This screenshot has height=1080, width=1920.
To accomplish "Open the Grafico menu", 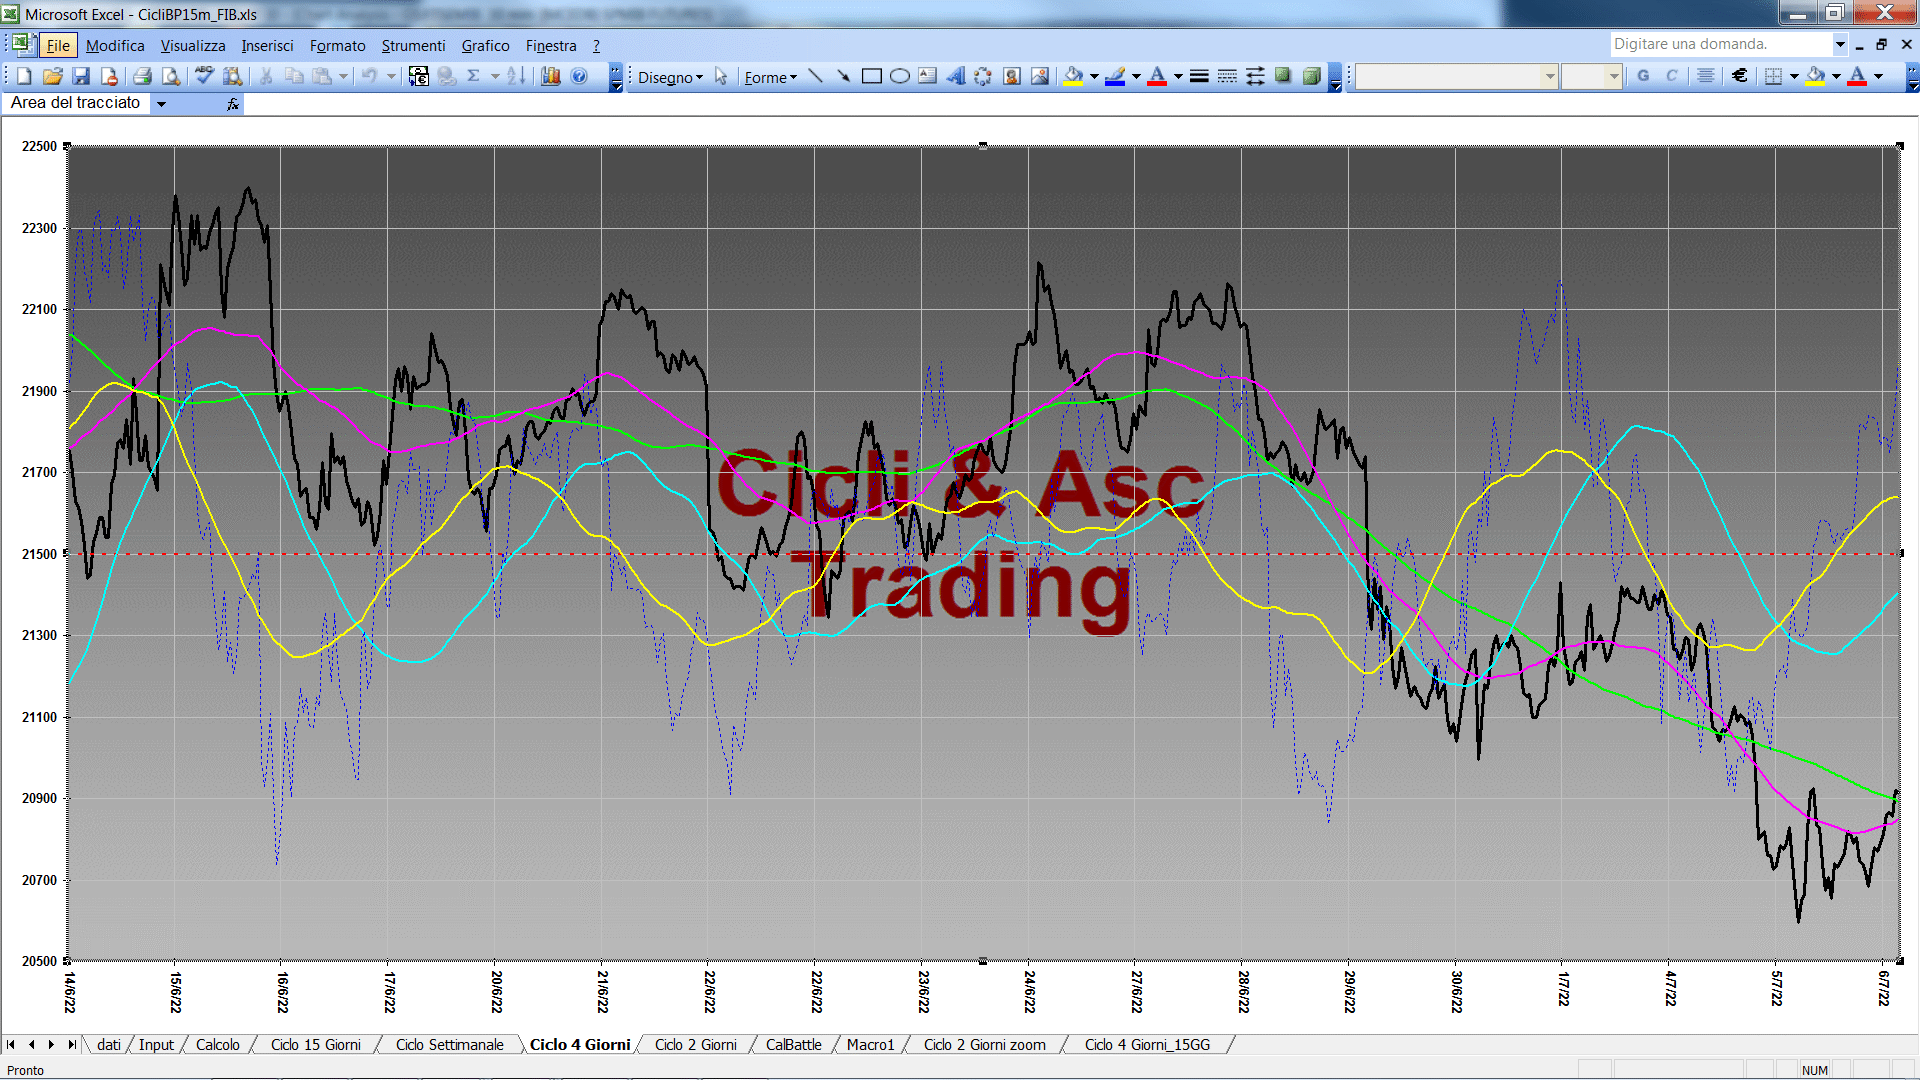I will (485, 46).
